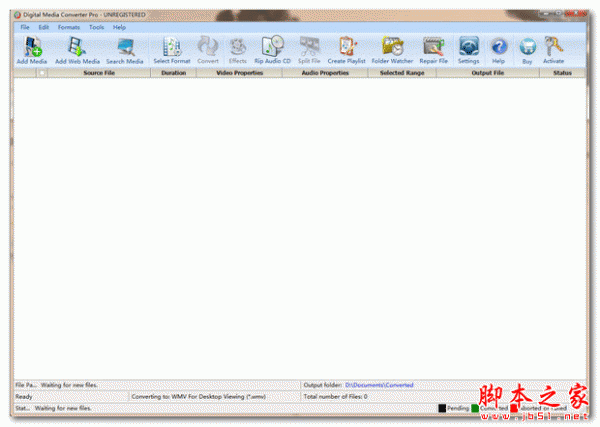Open the Effects tool
The width and height of the screenshot is (600, 427).
238,50
